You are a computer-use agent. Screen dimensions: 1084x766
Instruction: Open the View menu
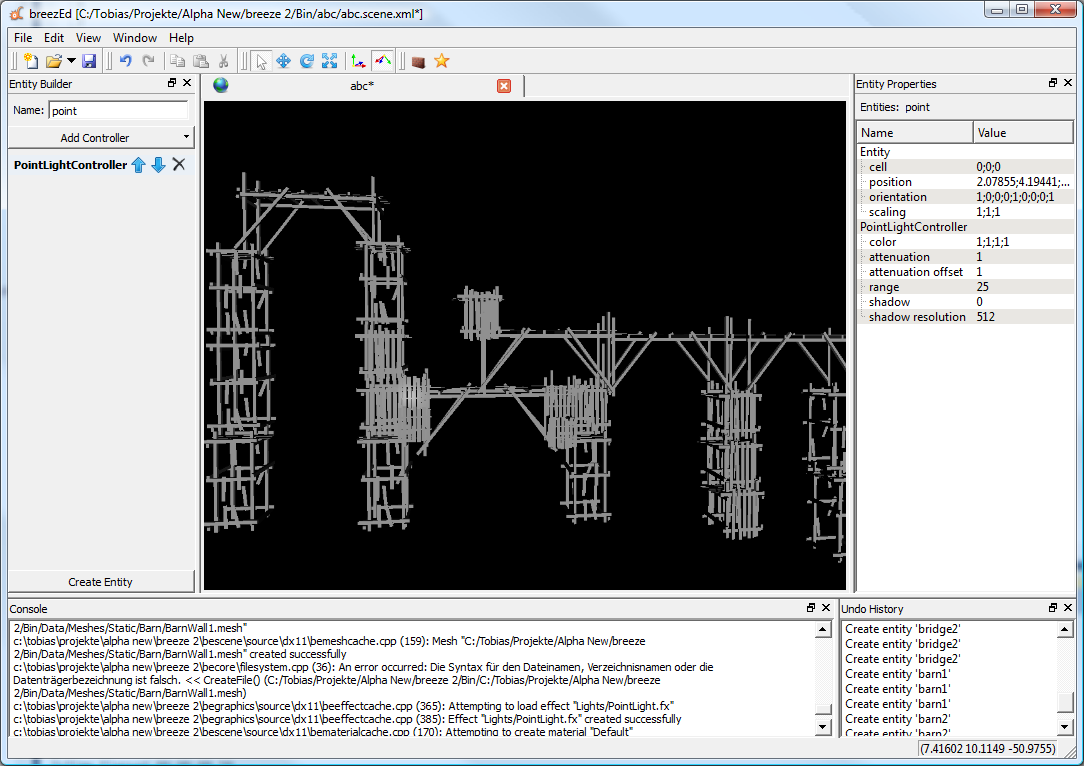pyautogui.click(x=88, y=38)
